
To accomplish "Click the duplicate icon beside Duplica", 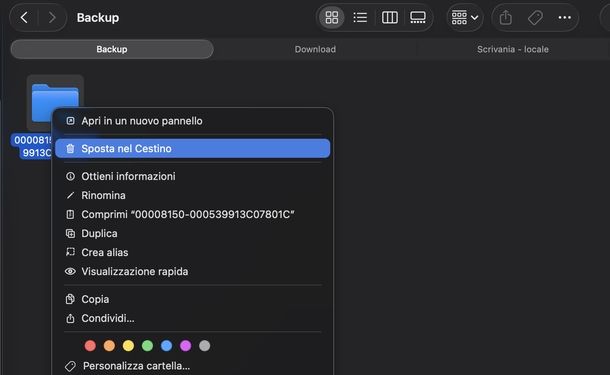I will pos(70,233).
